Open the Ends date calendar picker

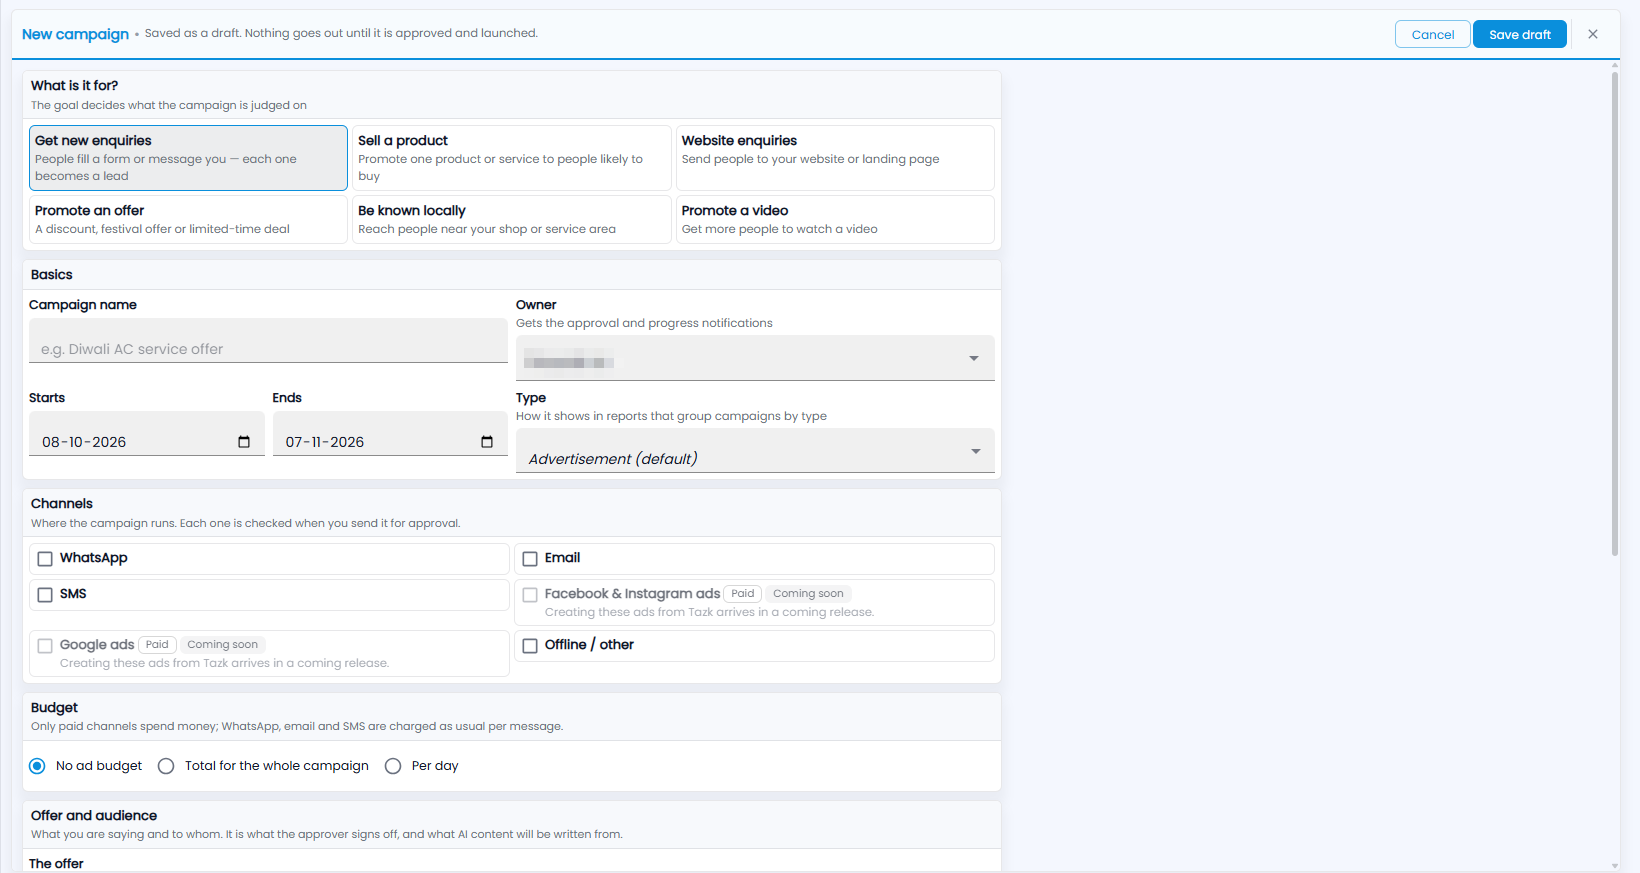[487, 442]
